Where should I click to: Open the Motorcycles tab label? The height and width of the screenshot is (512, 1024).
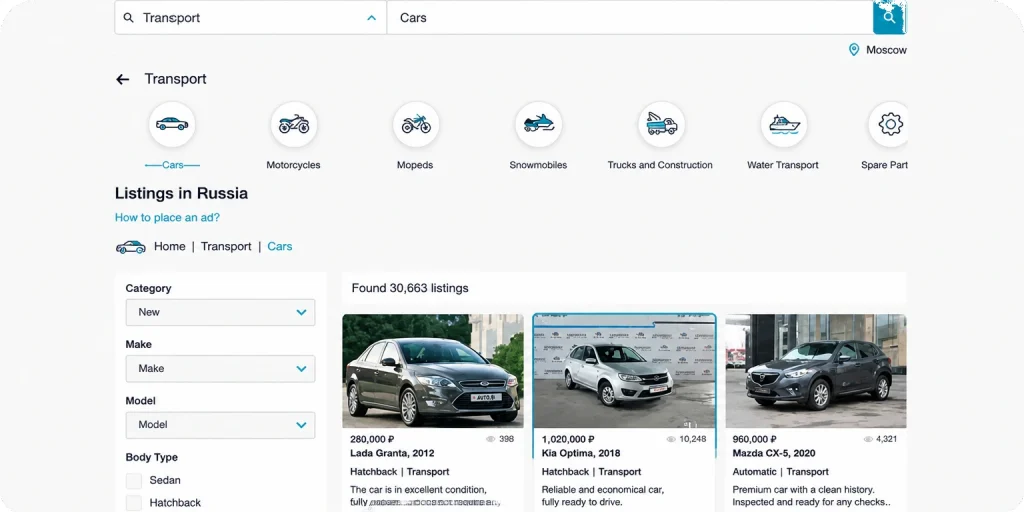pyautogui.click(x=293, y=165)
